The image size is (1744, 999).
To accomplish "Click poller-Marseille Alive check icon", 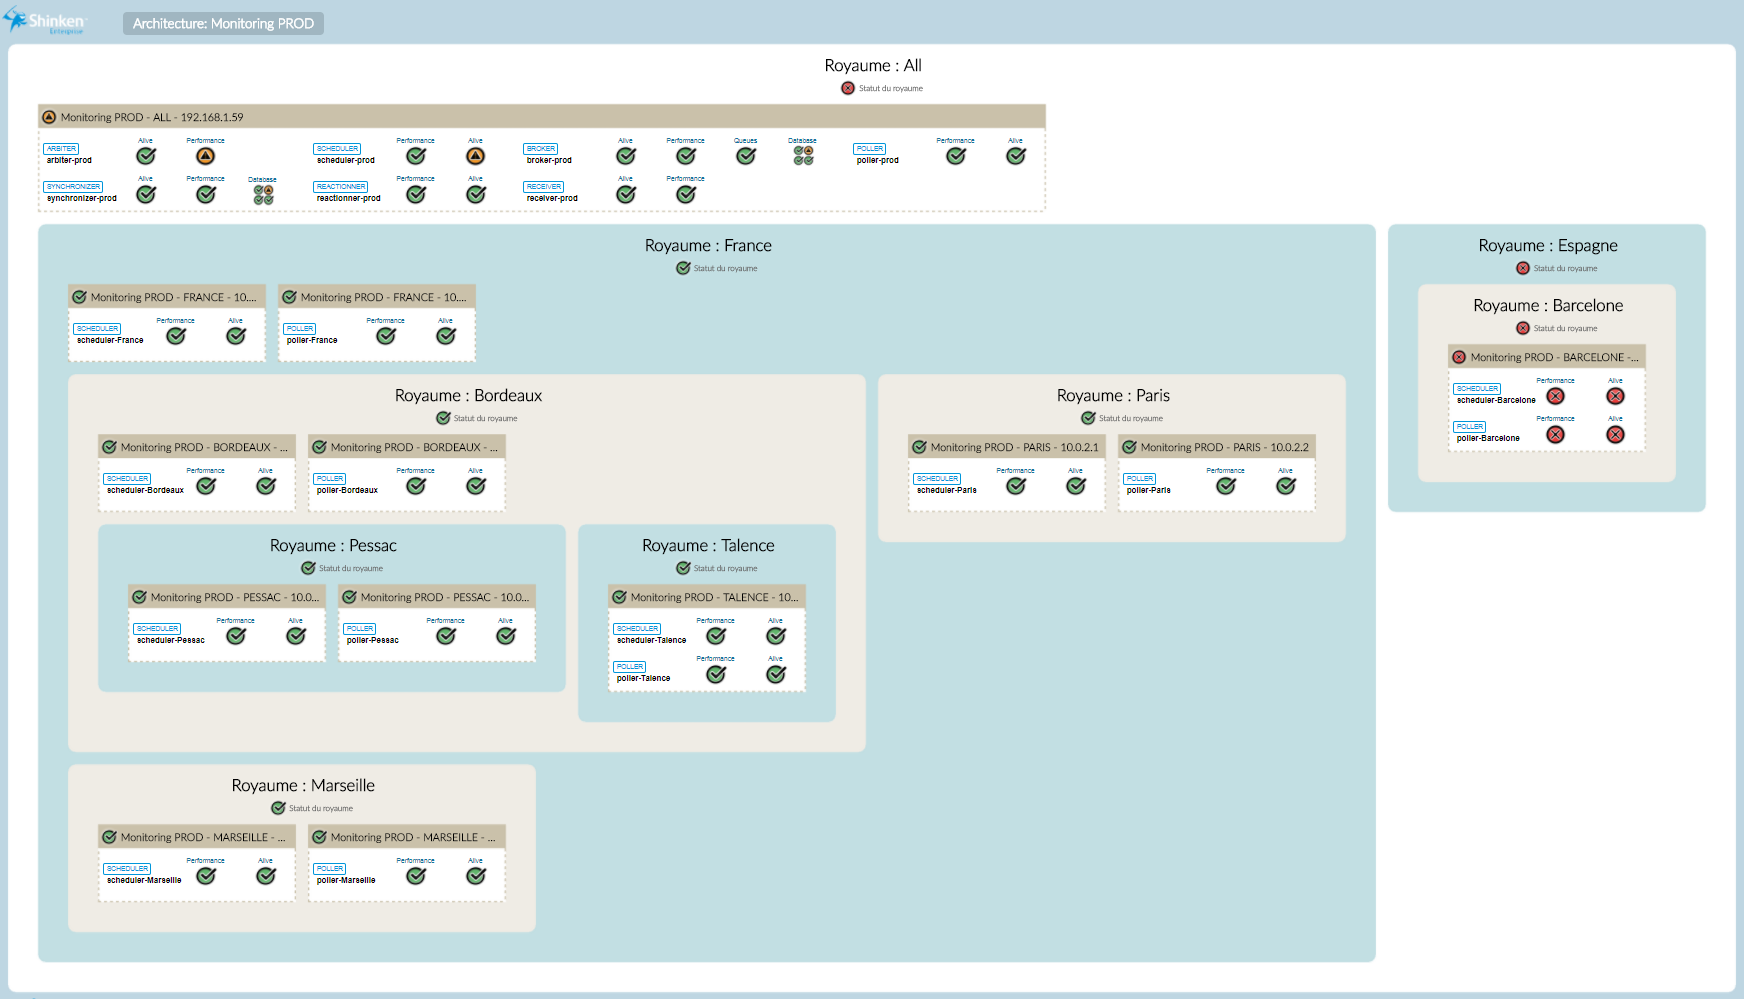I will (475, 876).
